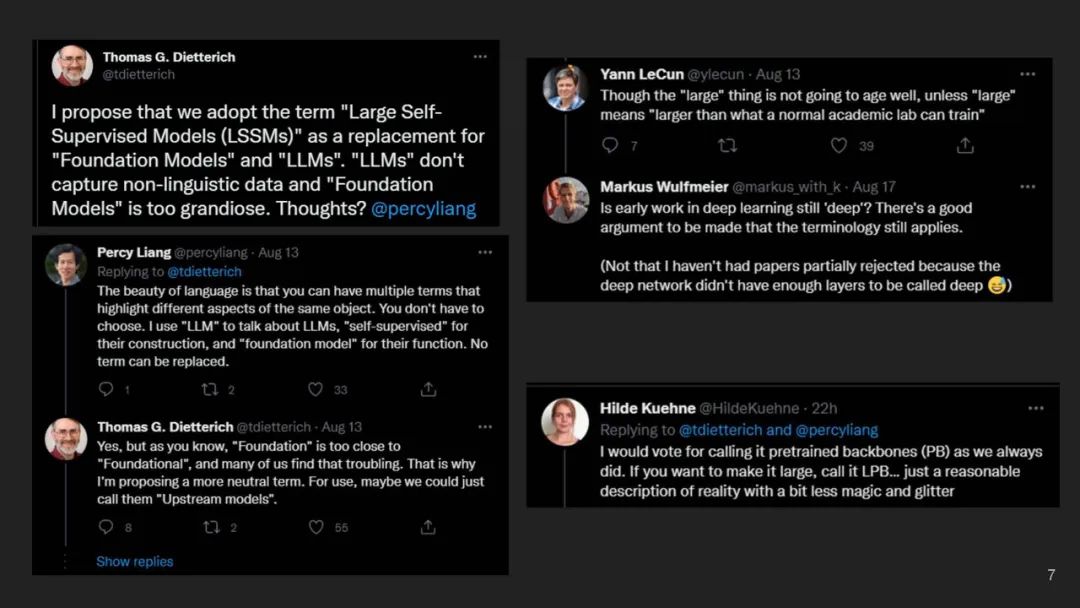Open more options menu on Yann LeCun's tweet
This screenshot has width=1080, height=608.
click(x=1028, y=74)
